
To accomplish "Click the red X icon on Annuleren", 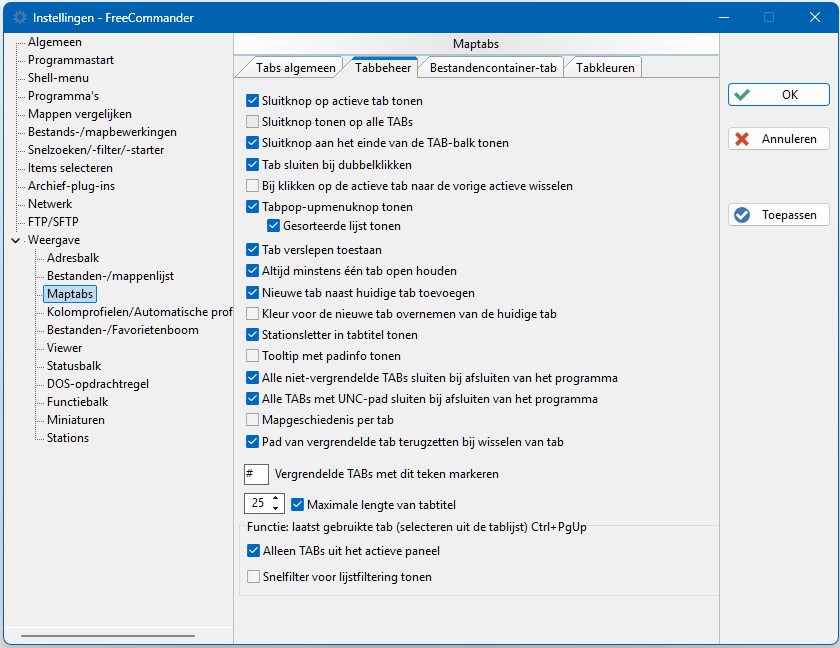I will coord(742,139).
